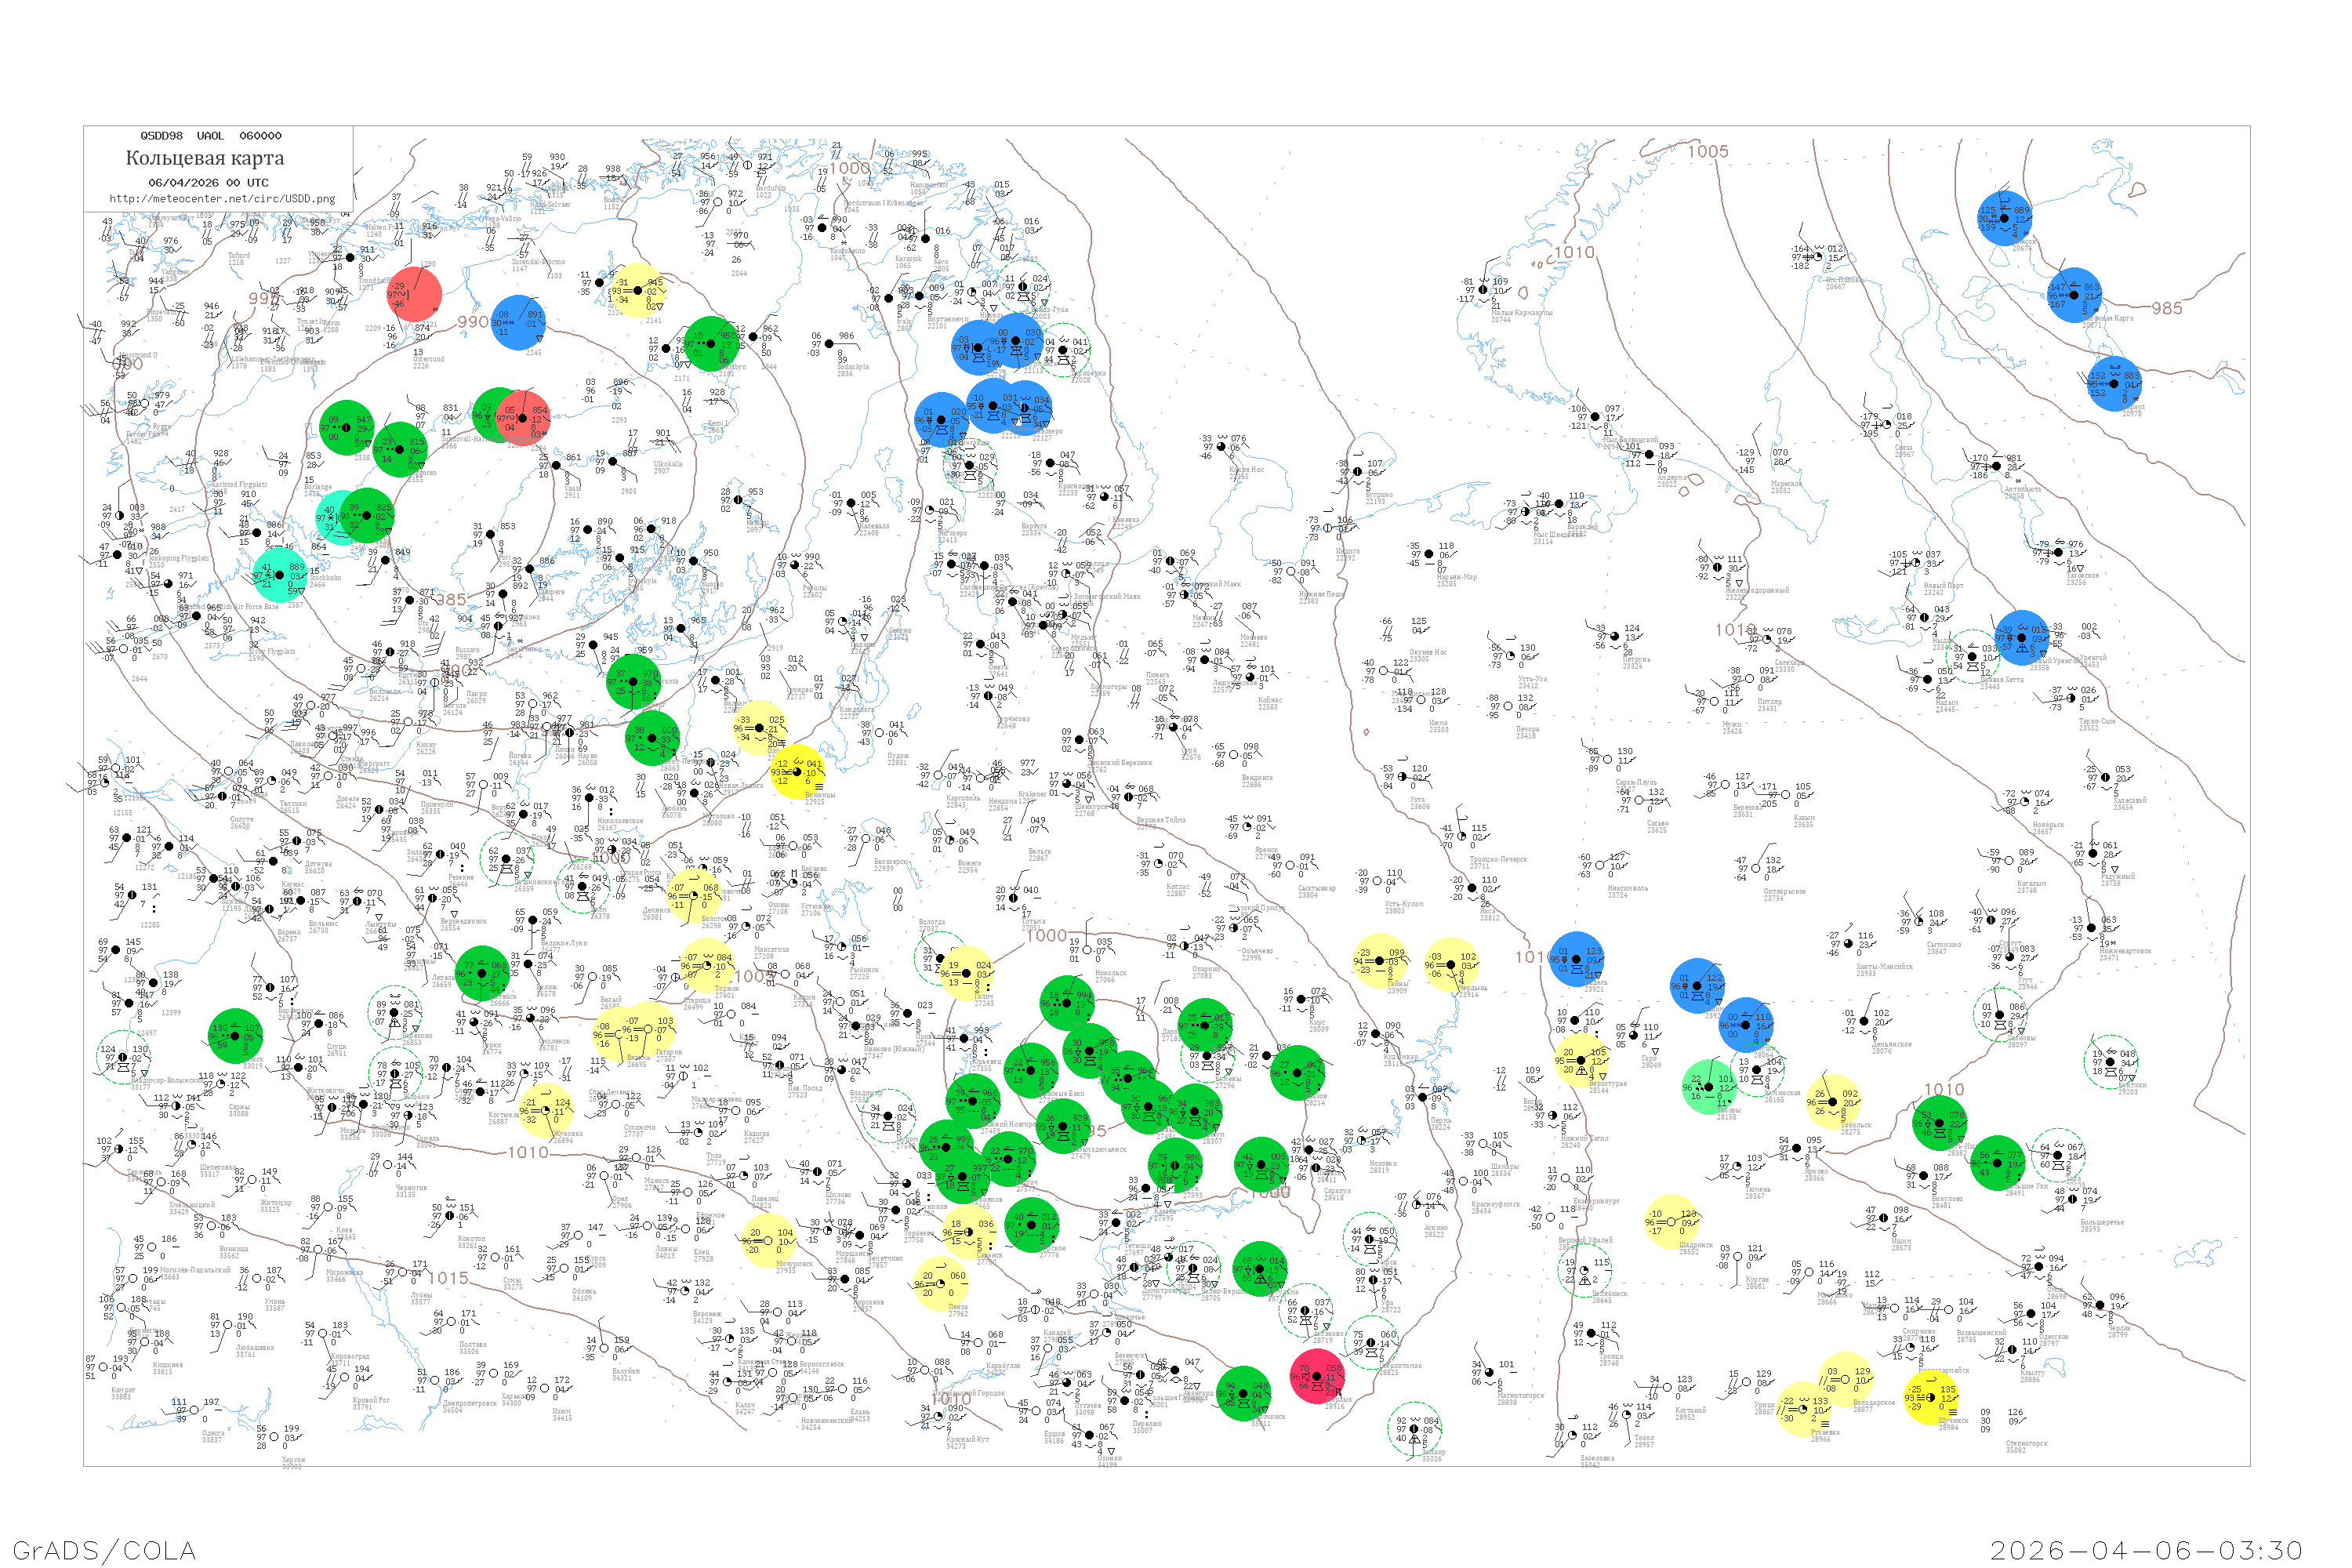
Task: Click the Магнитогорск 28838 station plot
Action: tap(1490, 1372)
